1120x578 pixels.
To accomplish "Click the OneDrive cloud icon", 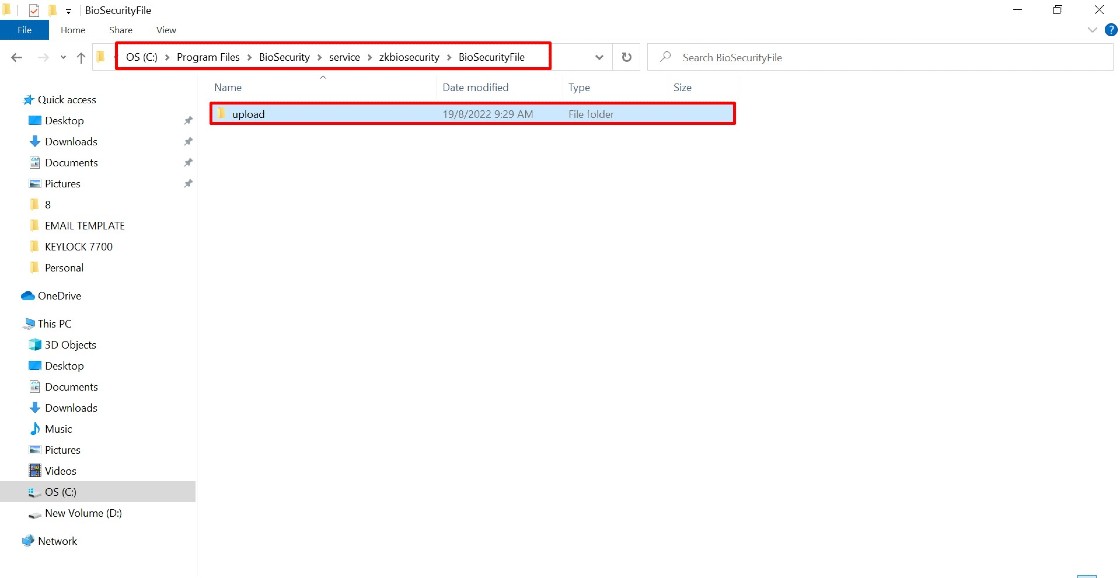I will point(28,296).
